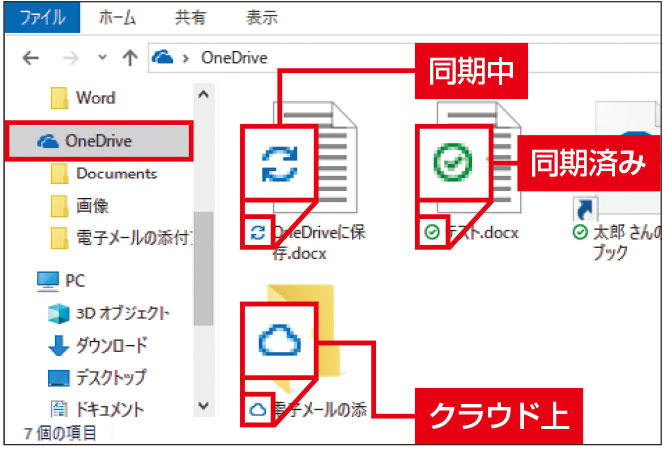This screenshot has width=666, height=450.
Task: Click the syncing status icon by OneDriveに保存.docx
Action: (x=257, y=232)
